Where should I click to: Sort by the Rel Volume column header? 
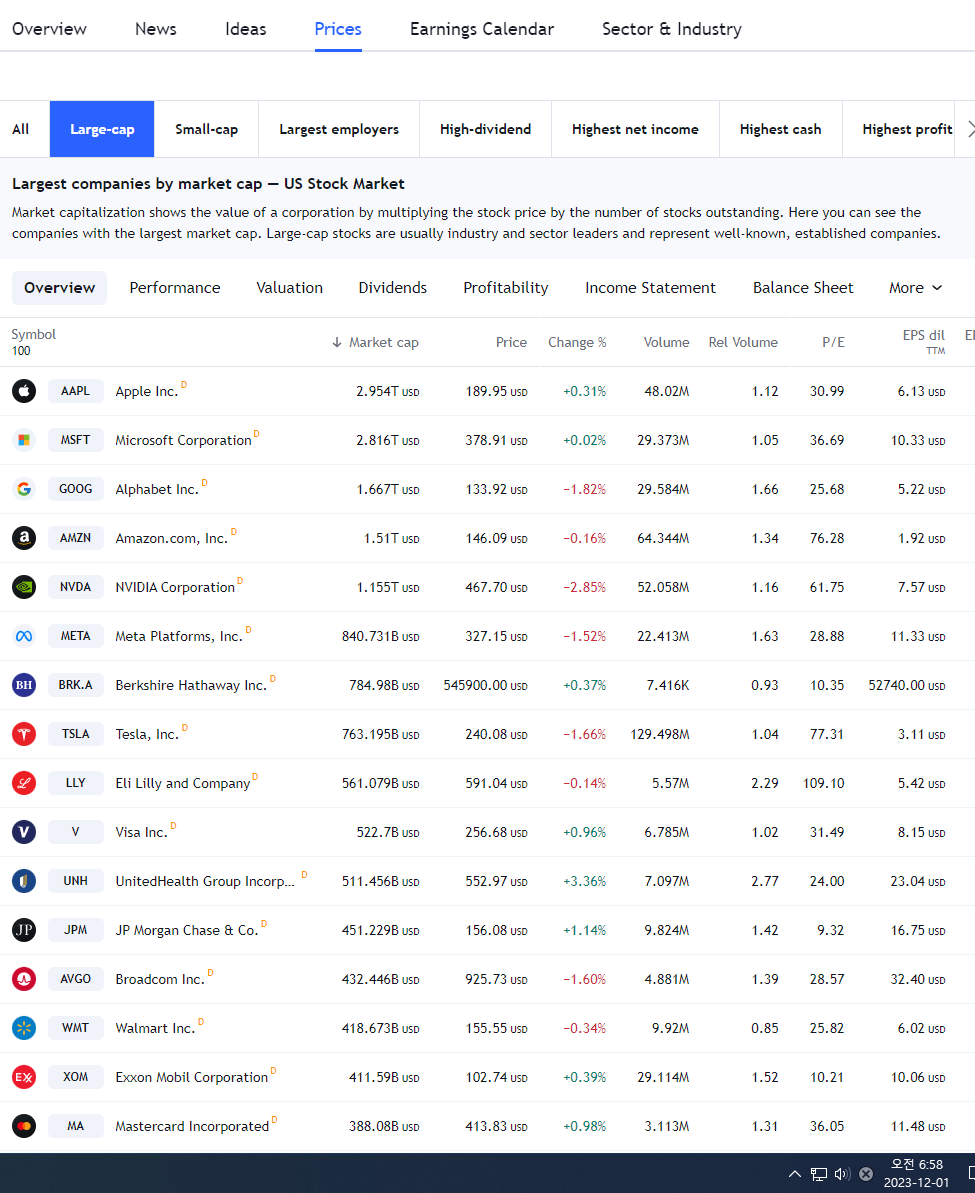[743, 342]
